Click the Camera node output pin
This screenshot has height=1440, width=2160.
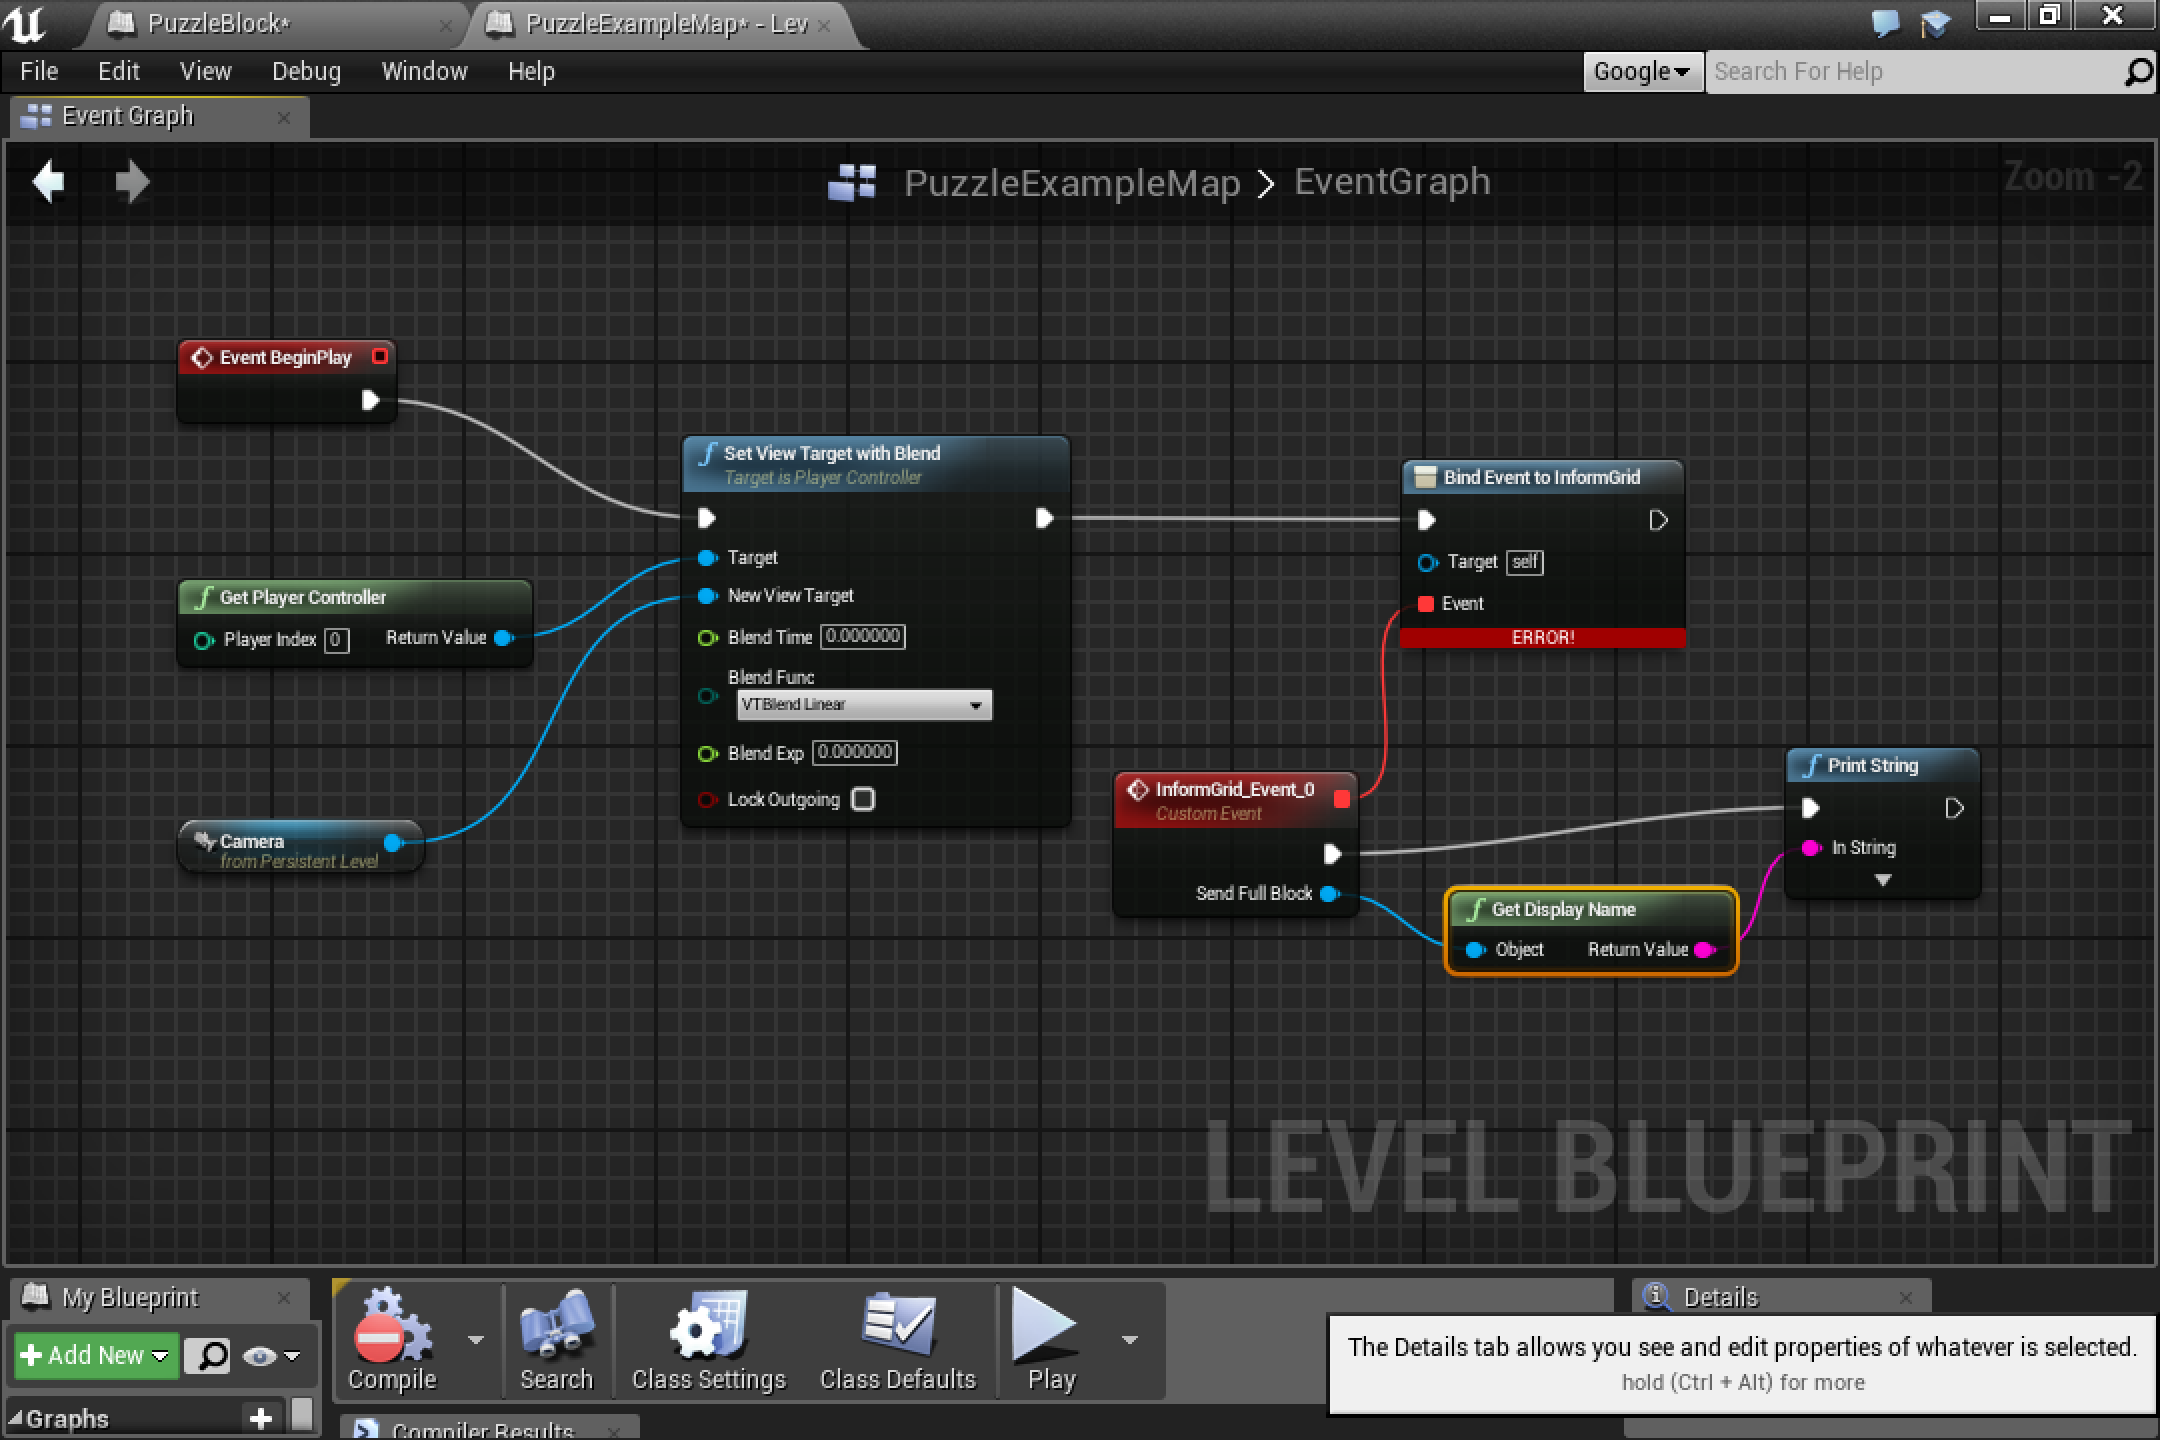393,842
